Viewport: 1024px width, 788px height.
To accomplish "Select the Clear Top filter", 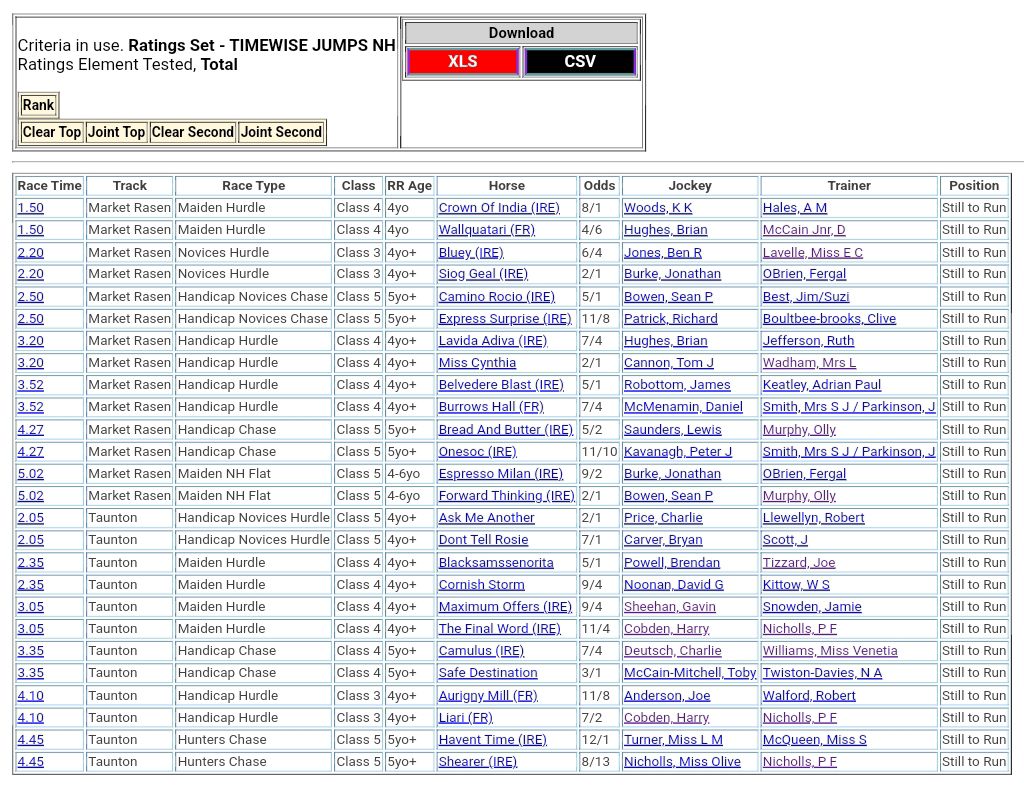I will (x=52, y=132).
